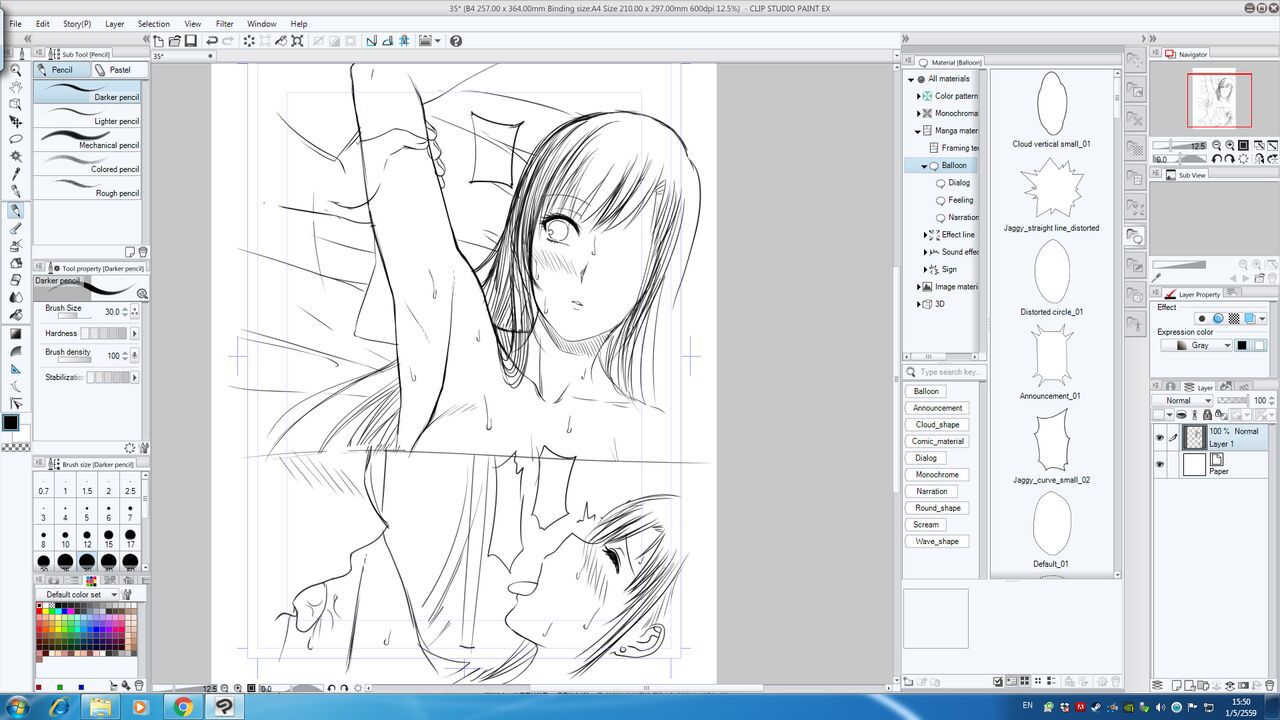1280x720 pixels.
Task: Open the Default color set dropdown
Action: (x=78, y=594)
